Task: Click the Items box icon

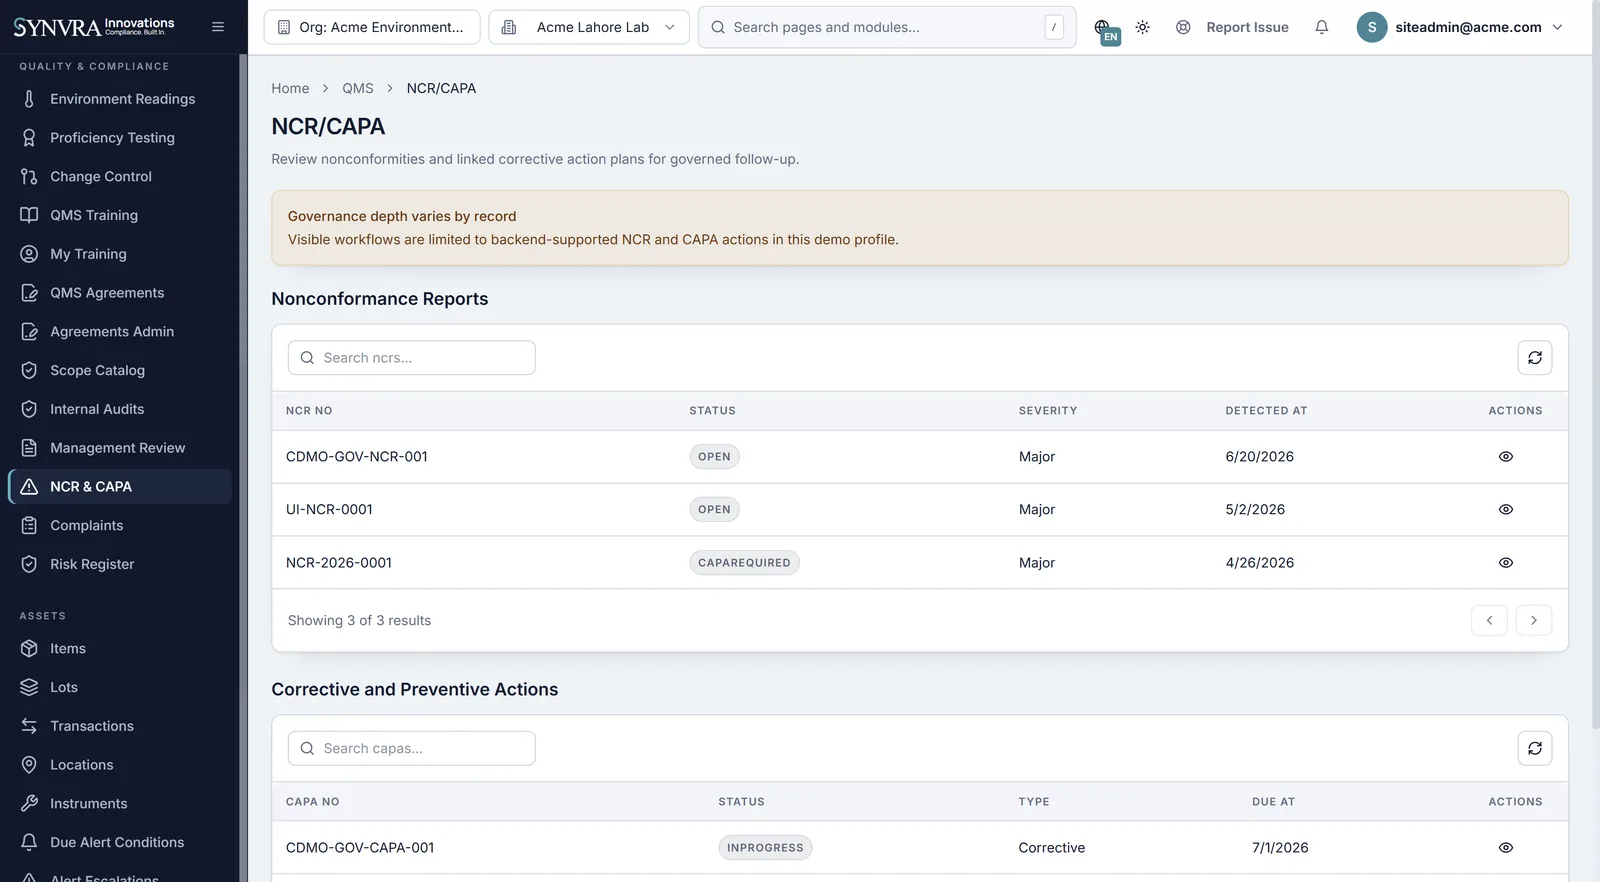Action: (29, 649)
